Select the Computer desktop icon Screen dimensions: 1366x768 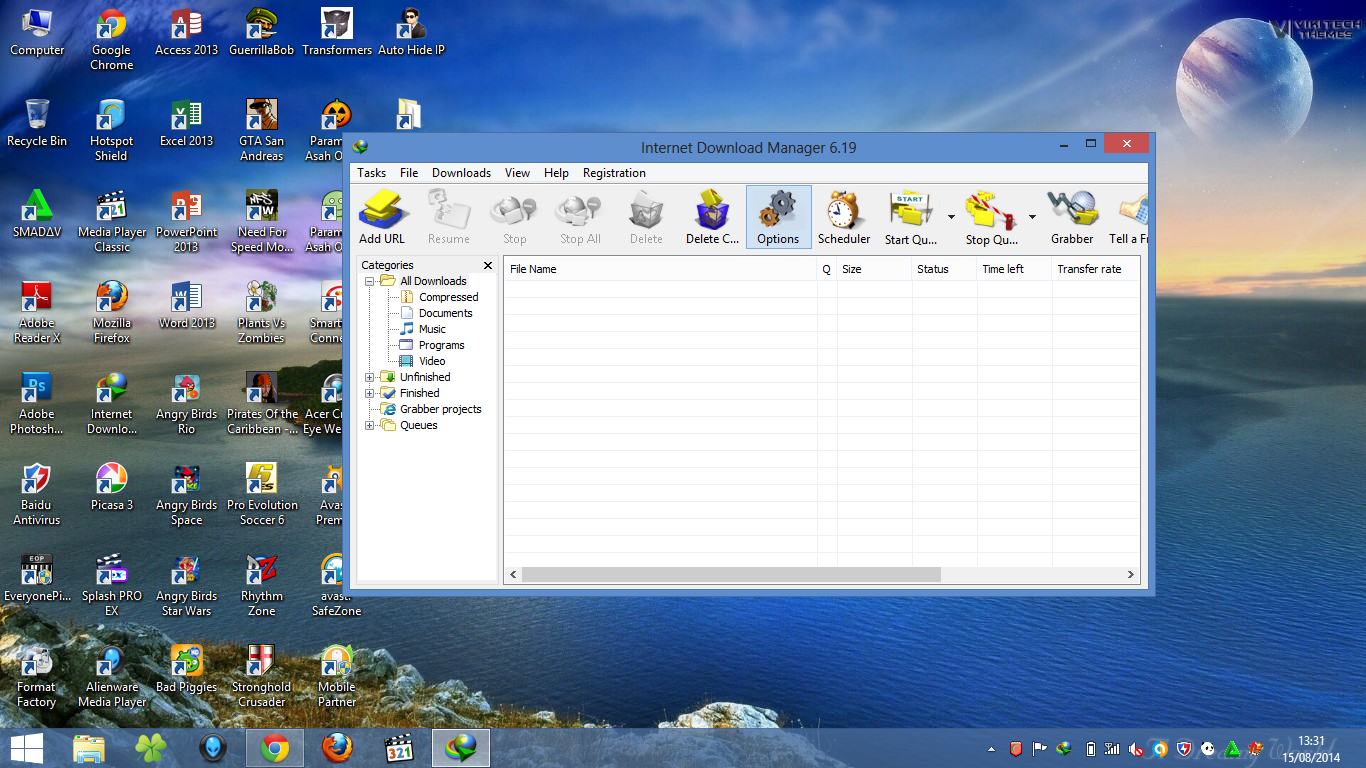pos(37,33)
